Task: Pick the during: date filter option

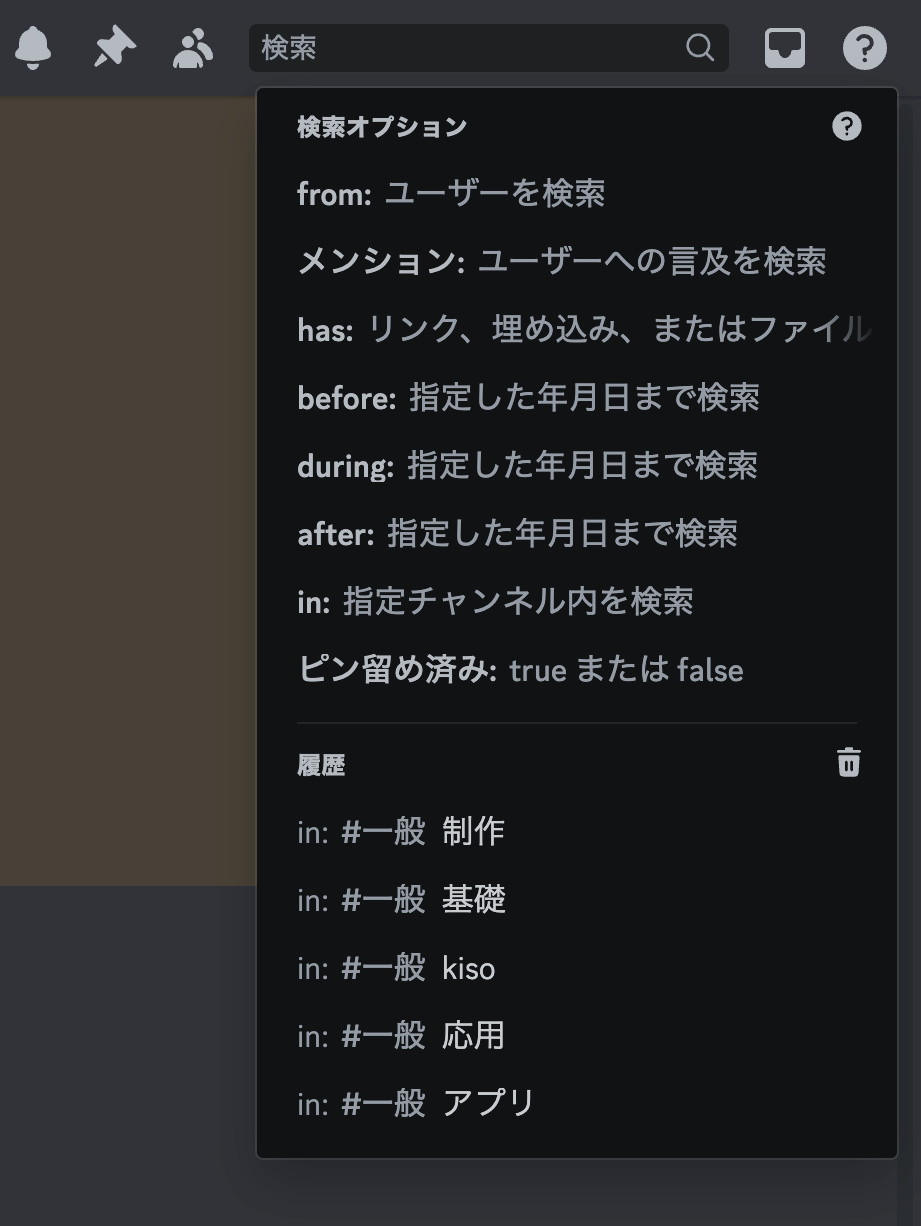Action: (577, 465)
